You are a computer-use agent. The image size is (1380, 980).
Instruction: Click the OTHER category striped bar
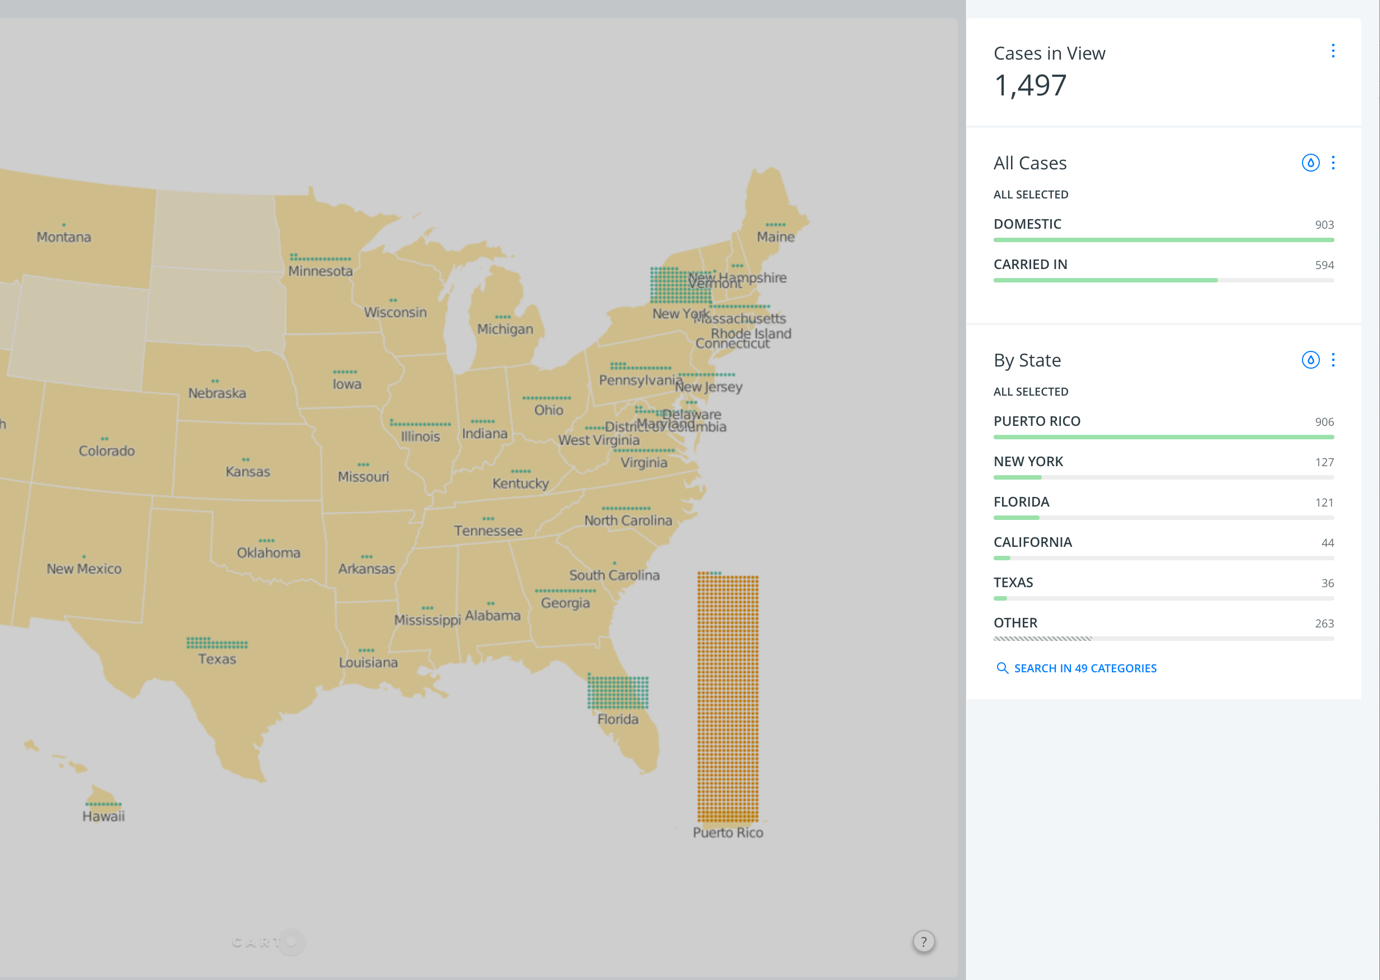pyautogui.click(x=1042, y=638)
